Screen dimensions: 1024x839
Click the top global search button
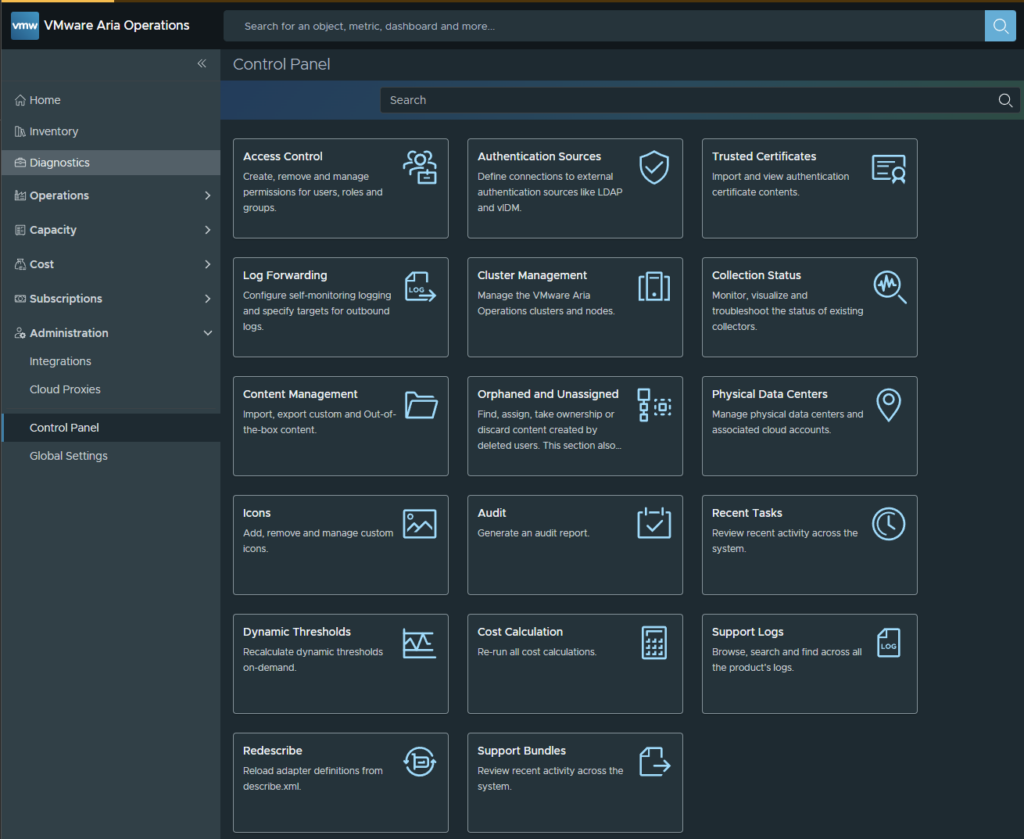point(1000,26)
